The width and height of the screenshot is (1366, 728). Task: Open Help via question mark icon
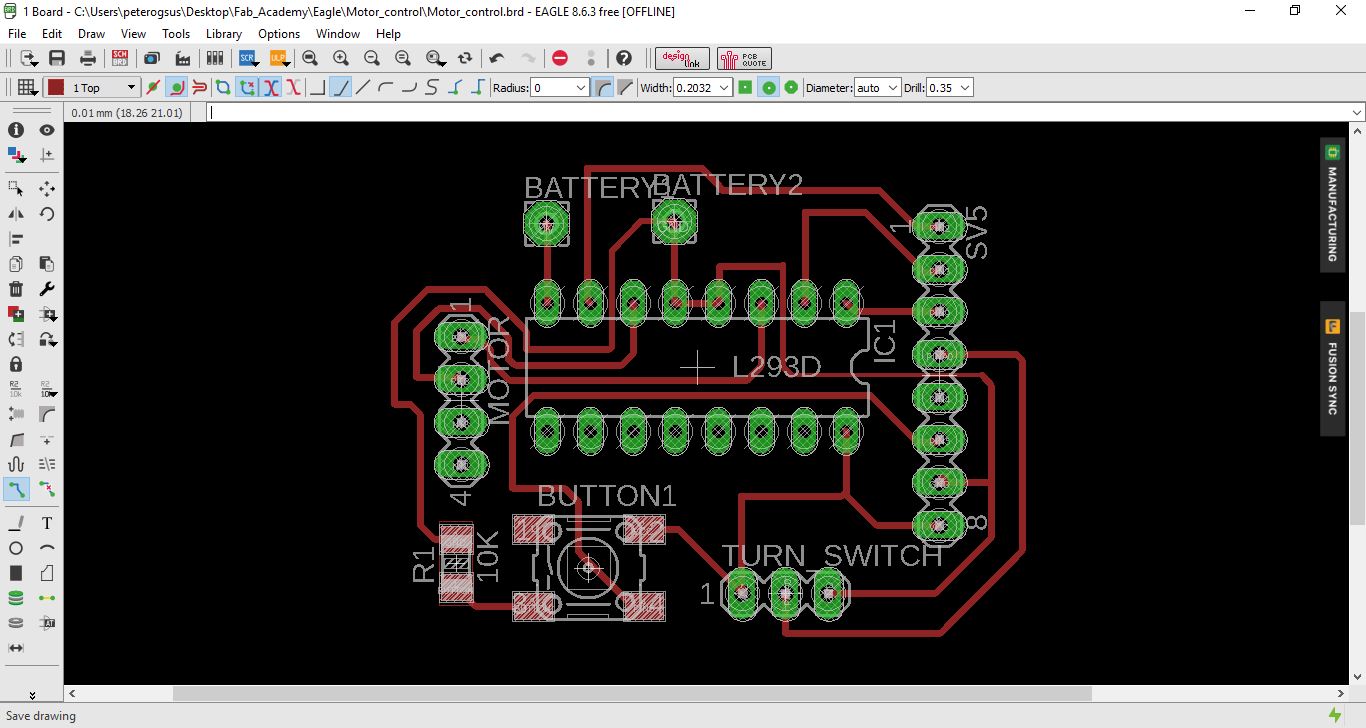coord(624,58)
